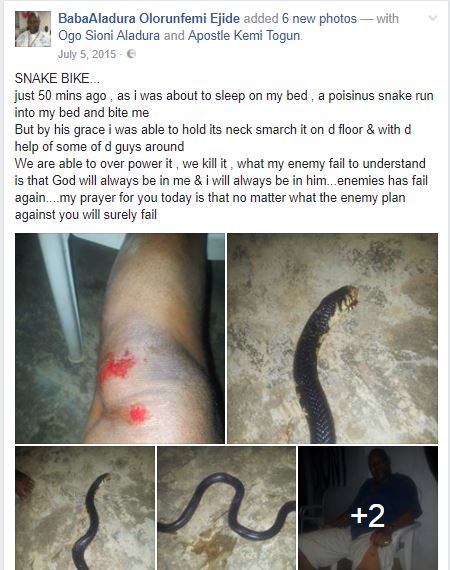Visit Apostle Kemi Togun's profile
The image size is (450, 570).
[245, 36]
